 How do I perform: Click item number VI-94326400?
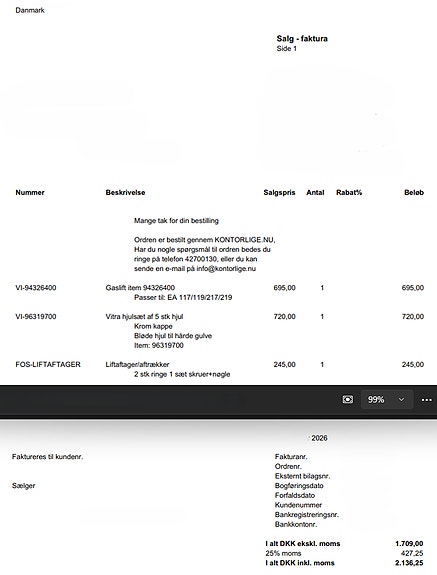[x=36, y=288]
